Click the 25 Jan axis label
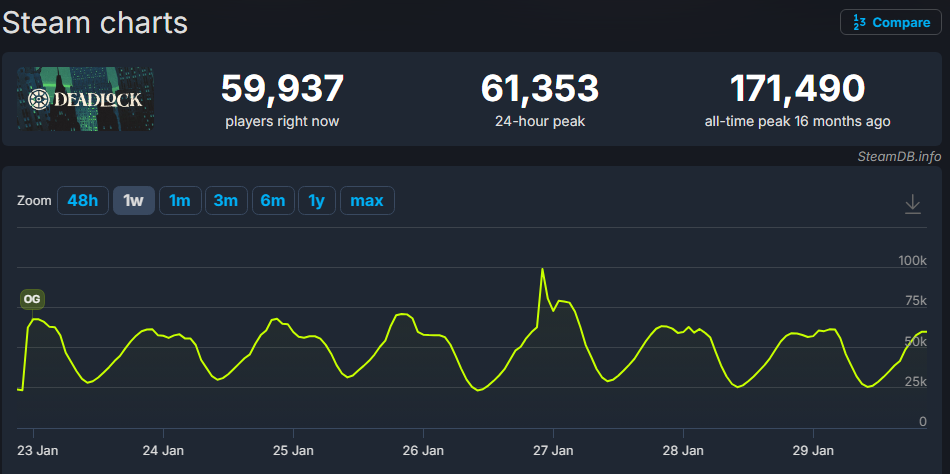950x474 pixels. (293, 451)
